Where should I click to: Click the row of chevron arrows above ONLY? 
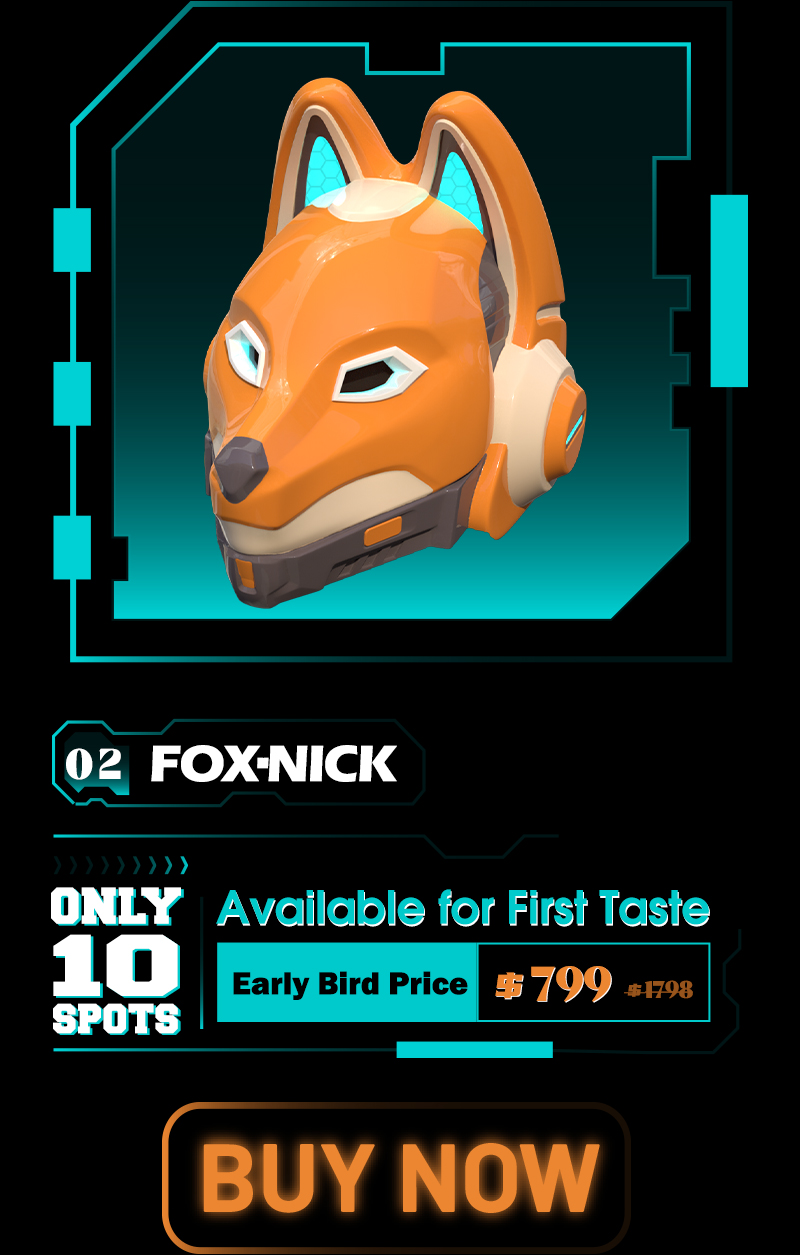(x=120, y=865)
